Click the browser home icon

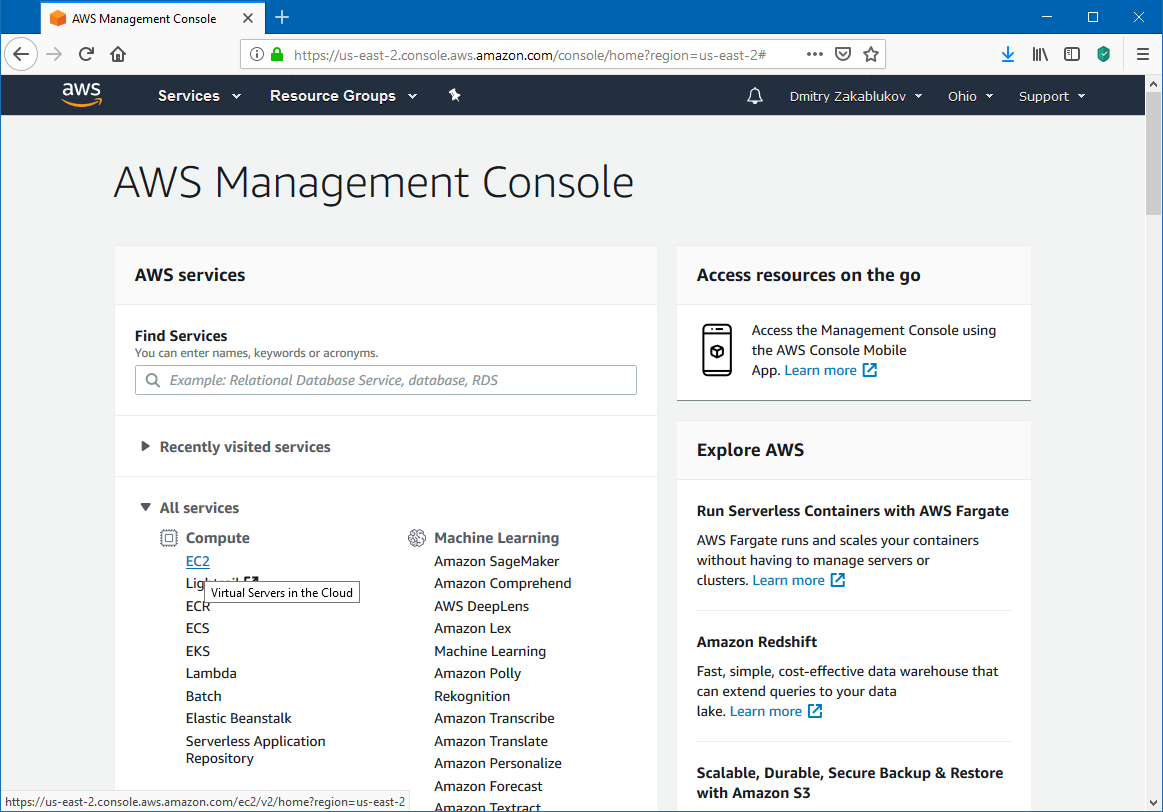point(118,54)
